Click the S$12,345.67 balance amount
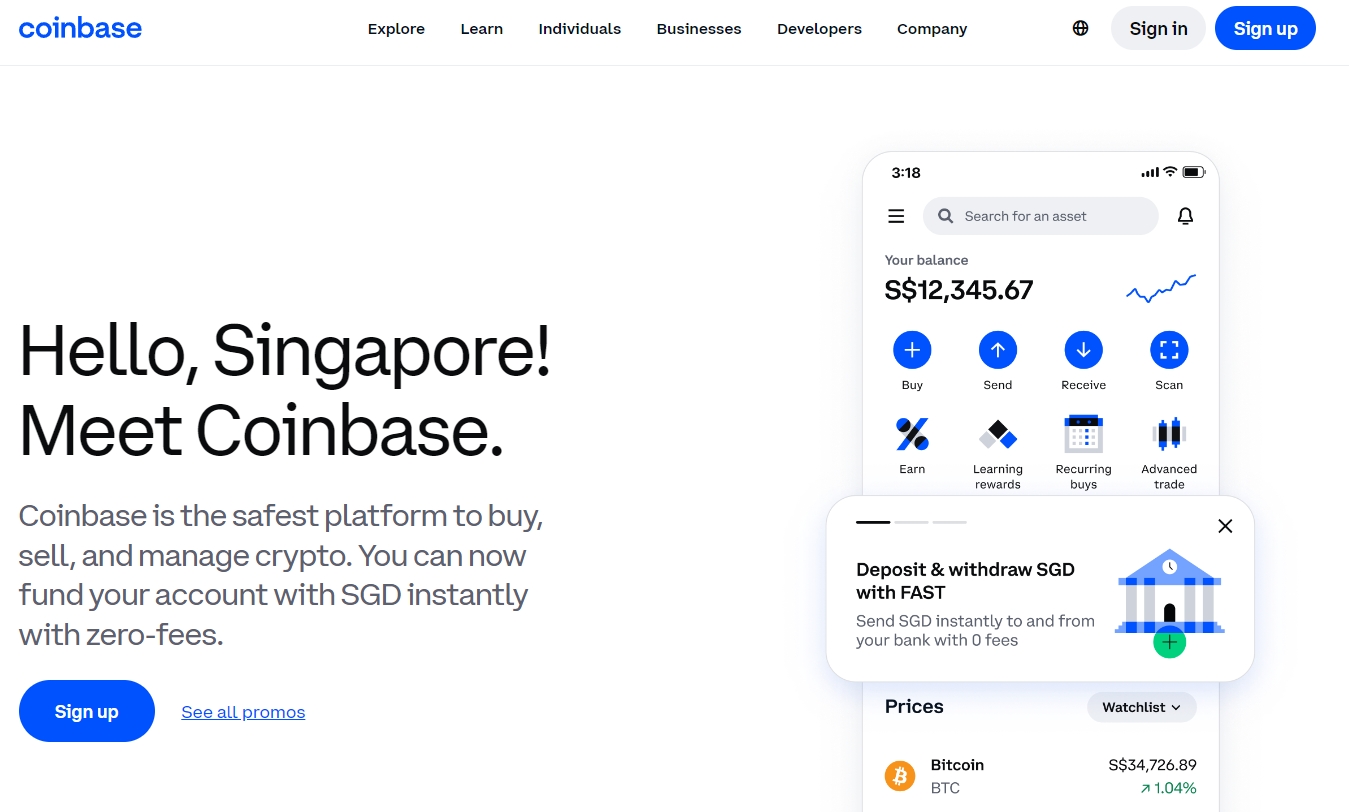This screenshot has width=1349, height=812. coord(959,290)
